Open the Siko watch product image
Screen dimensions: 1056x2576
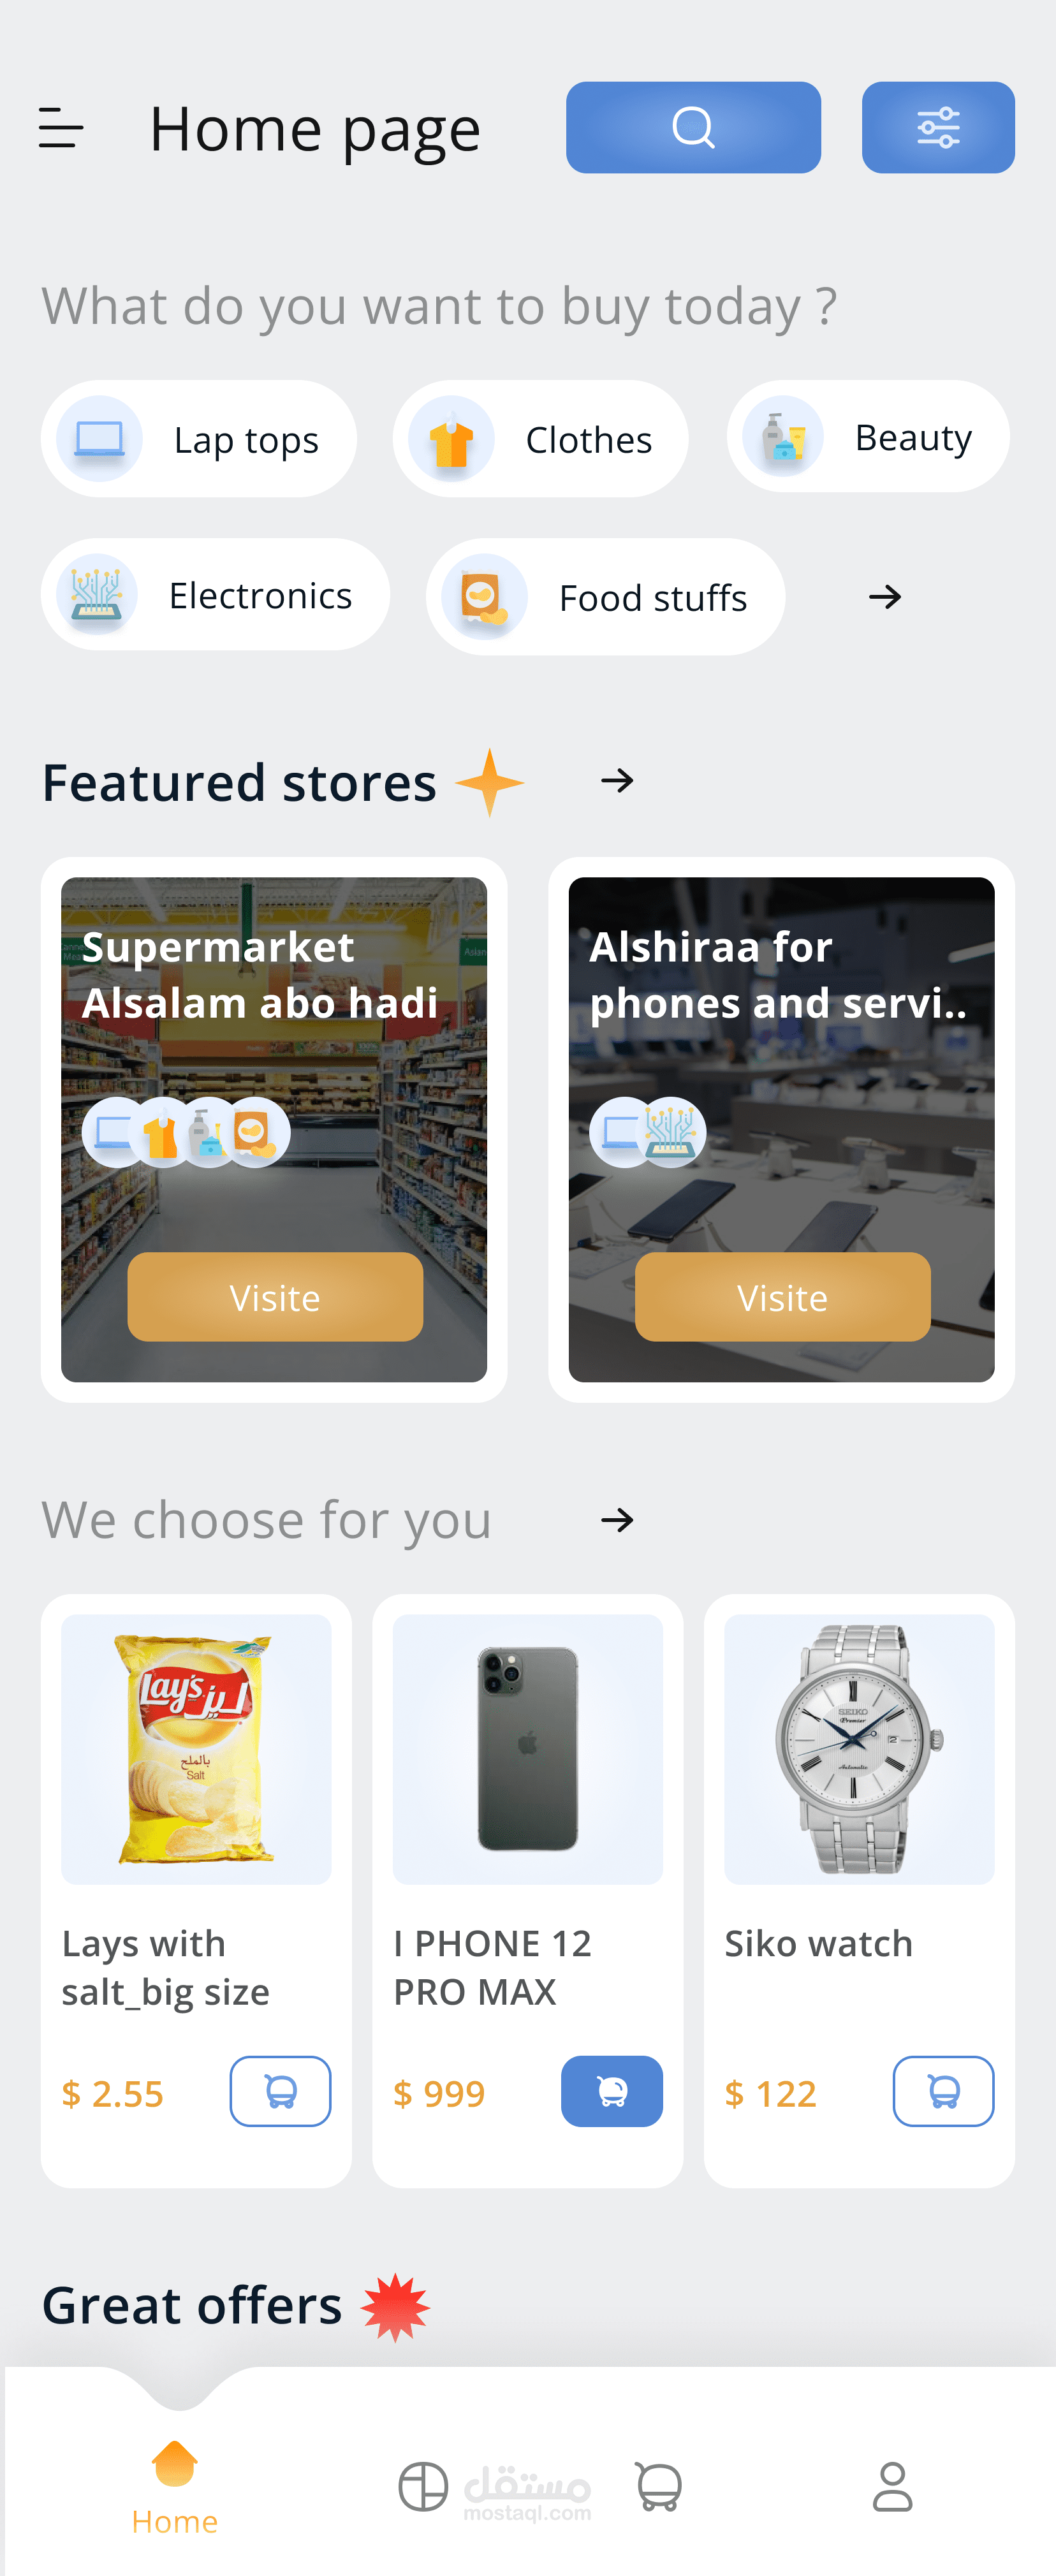pos(859,1749)
